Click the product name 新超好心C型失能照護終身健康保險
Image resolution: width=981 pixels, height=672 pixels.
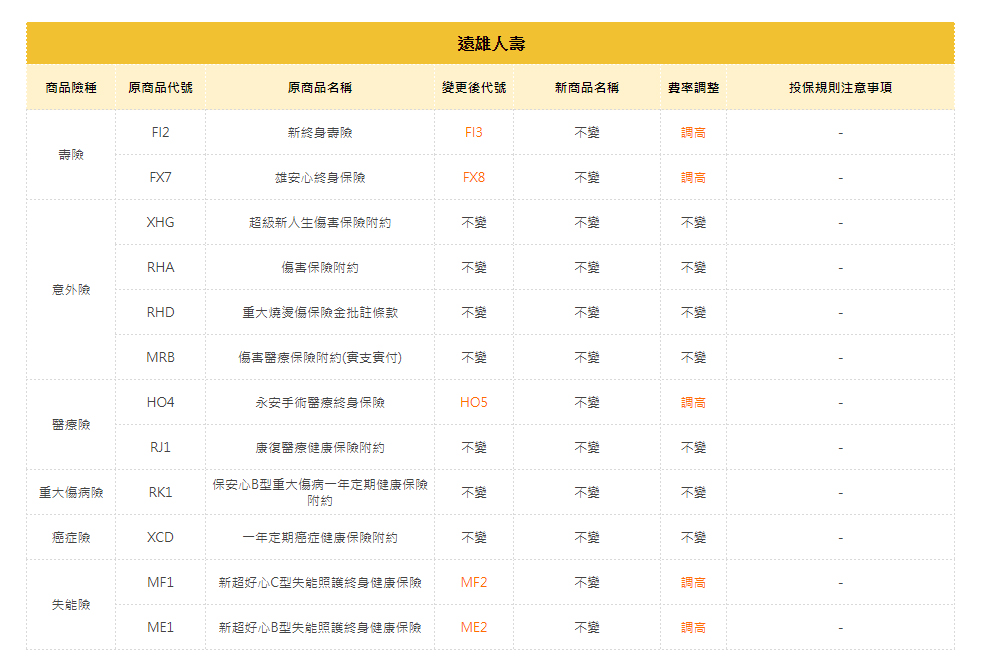[320, 583]
